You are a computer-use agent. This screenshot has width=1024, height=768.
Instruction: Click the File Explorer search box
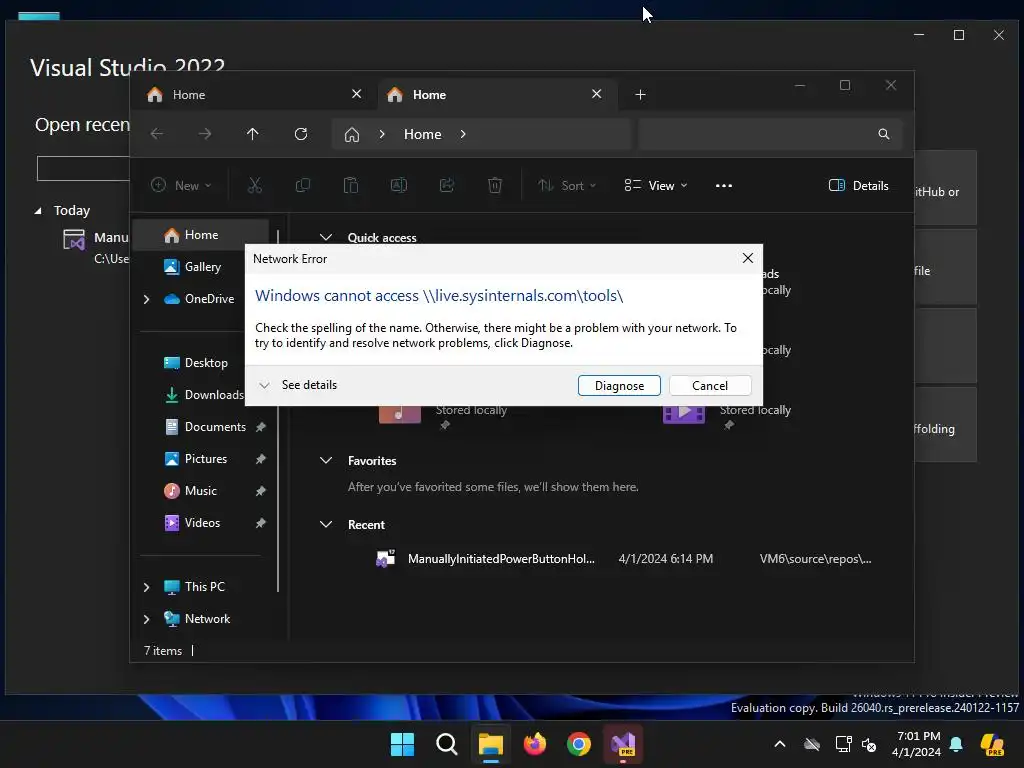point(771,134)
